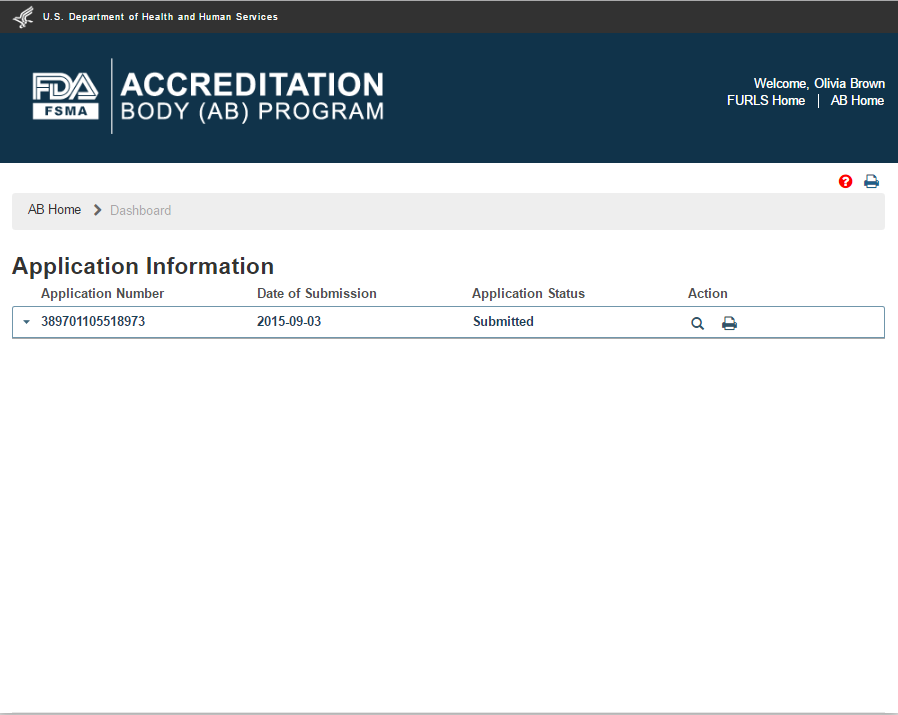Click the red help question mark icon
898x715 pixels.
pos(846,181)
